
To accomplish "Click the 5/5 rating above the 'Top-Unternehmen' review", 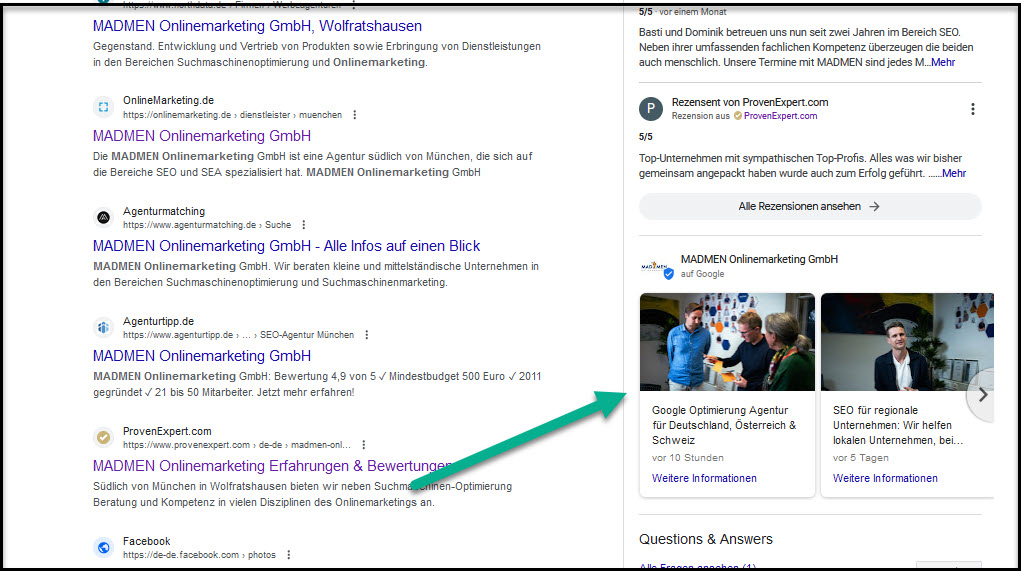I will click(x=645, y=137).
